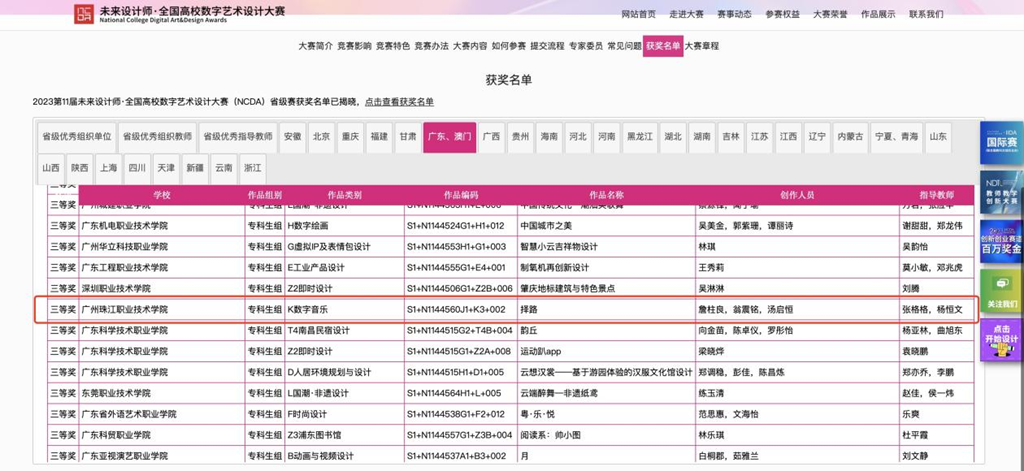
Task: Open the 国际赛 sidebar banner
Action: point(1002,144)
